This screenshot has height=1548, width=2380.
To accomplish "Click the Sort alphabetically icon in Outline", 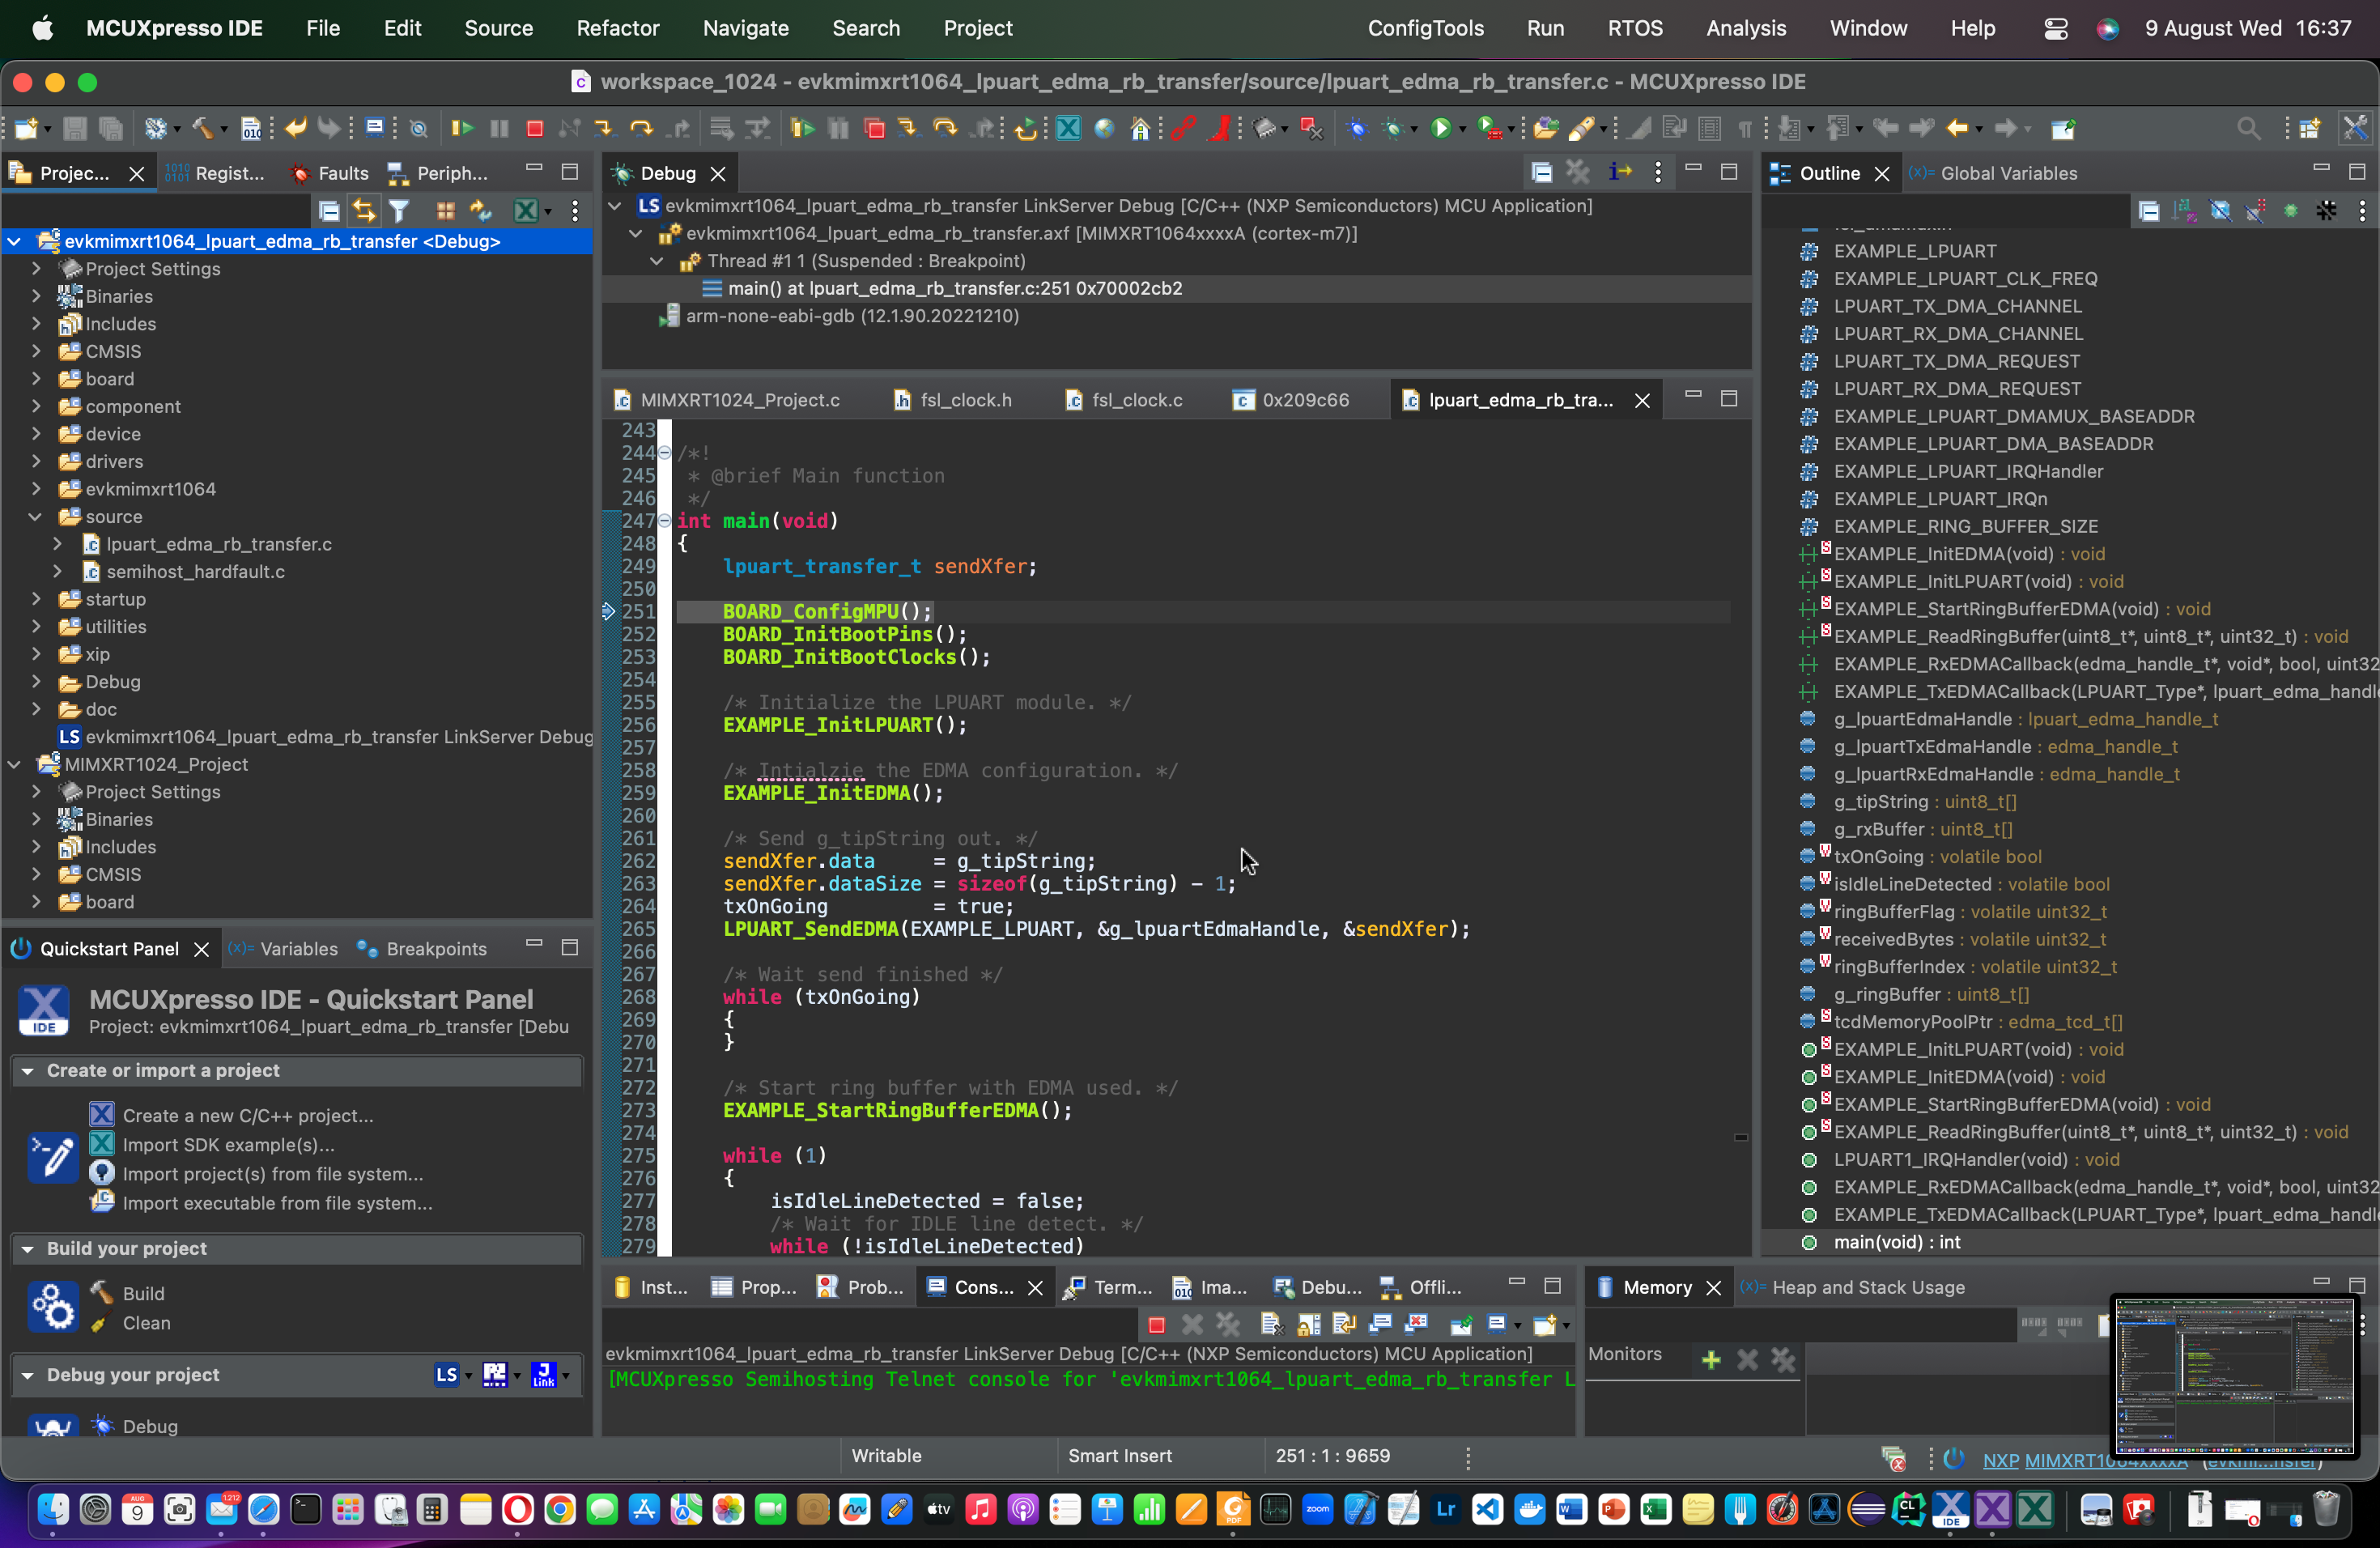I will click(2184, 211).
